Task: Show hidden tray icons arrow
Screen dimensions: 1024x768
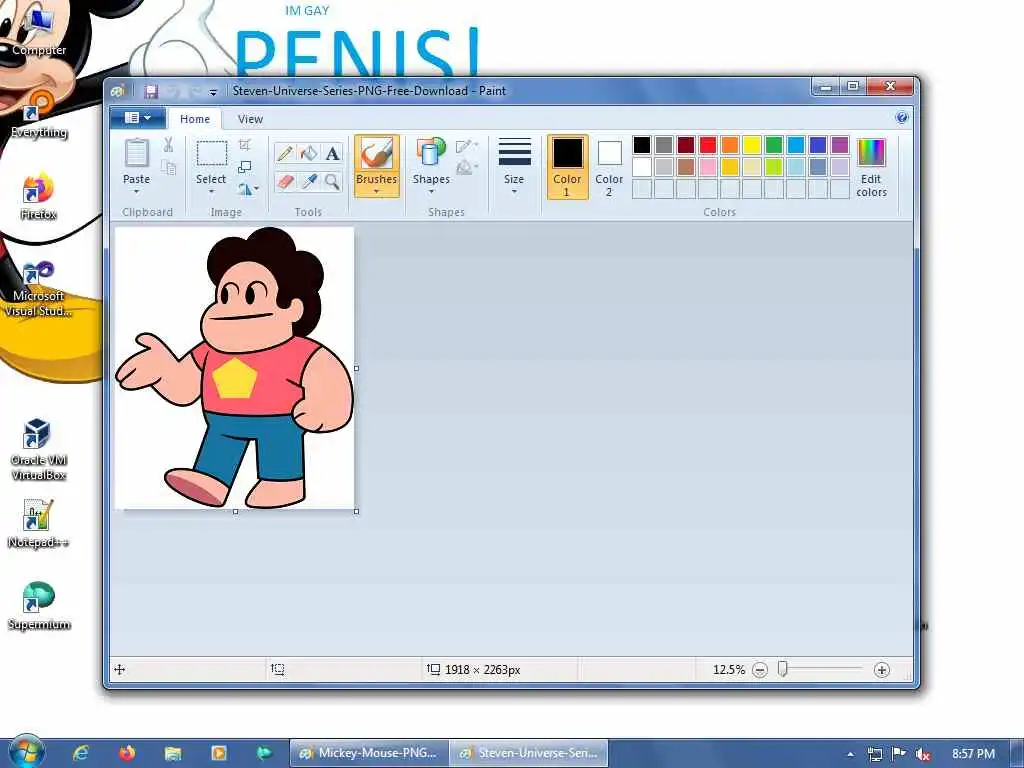Action: tap(850, 754)
